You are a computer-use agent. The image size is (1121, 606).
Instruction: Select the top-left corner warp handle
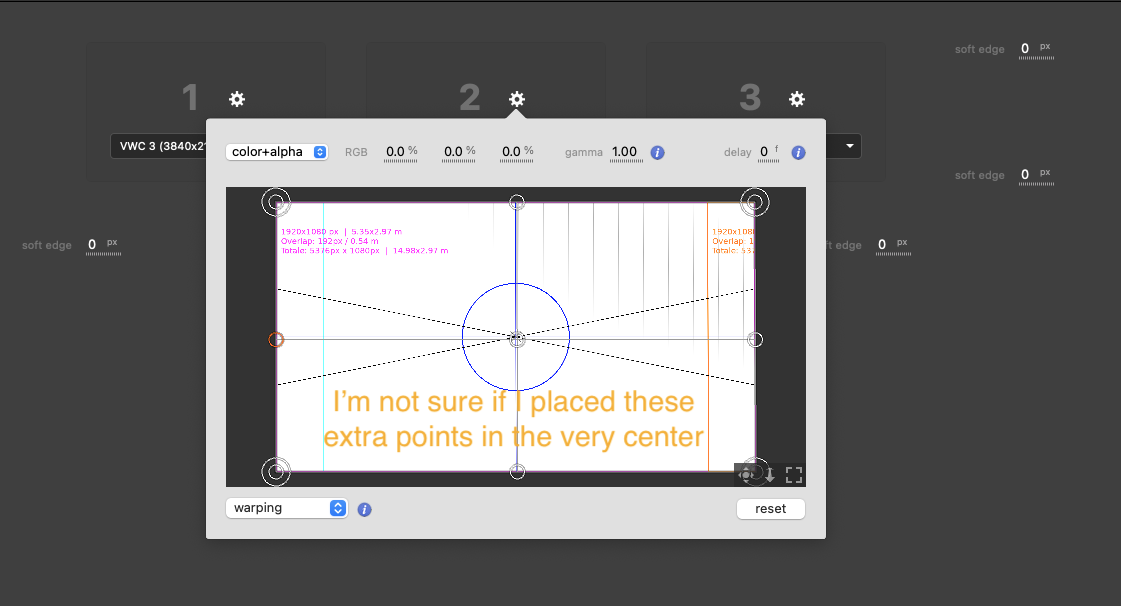click(x=277, y=203)
